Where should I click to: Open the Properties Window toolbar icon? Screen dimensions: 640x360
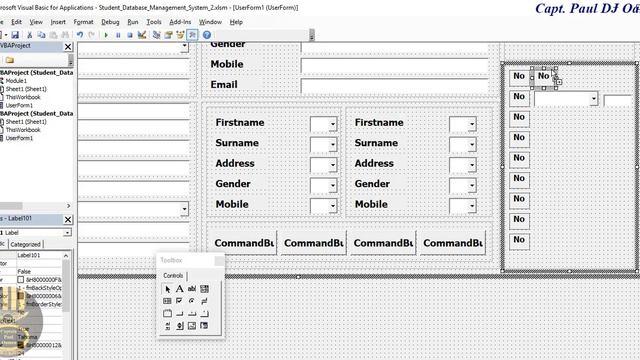(168, 35)
